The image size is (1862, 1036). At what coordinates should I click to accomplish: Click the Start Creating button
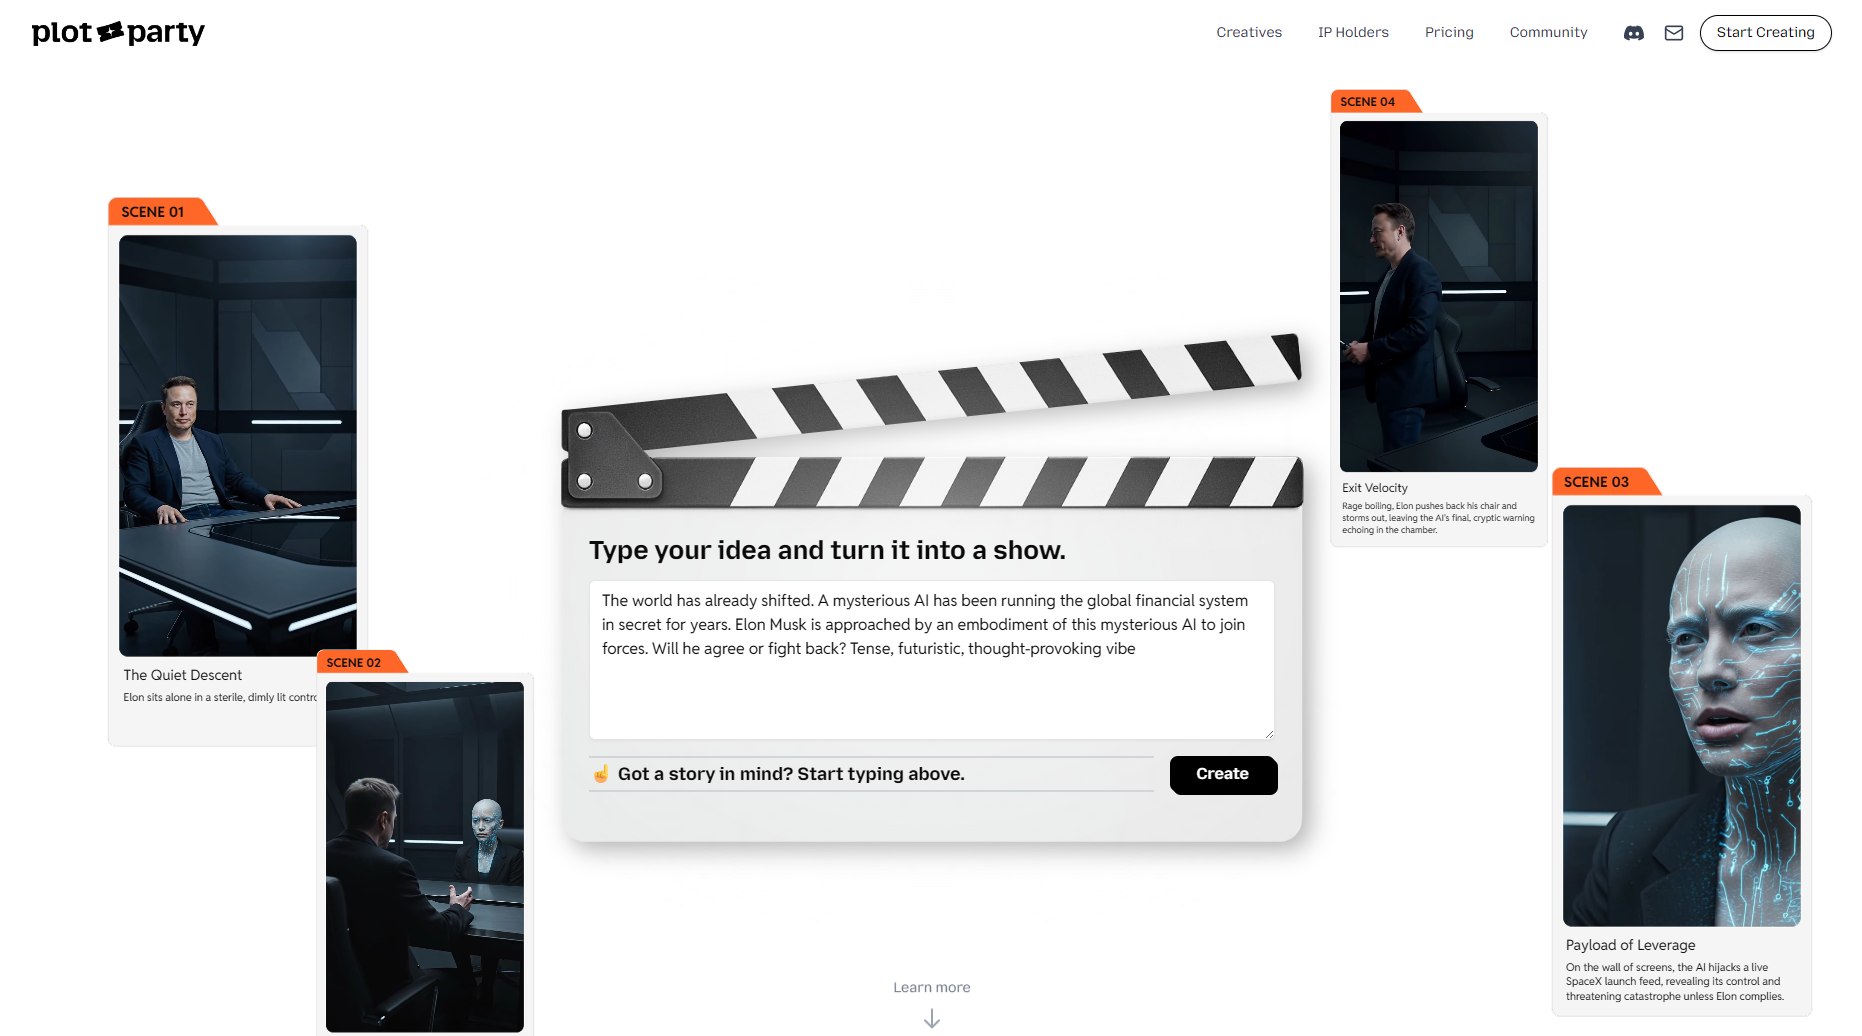(1765, 32)
